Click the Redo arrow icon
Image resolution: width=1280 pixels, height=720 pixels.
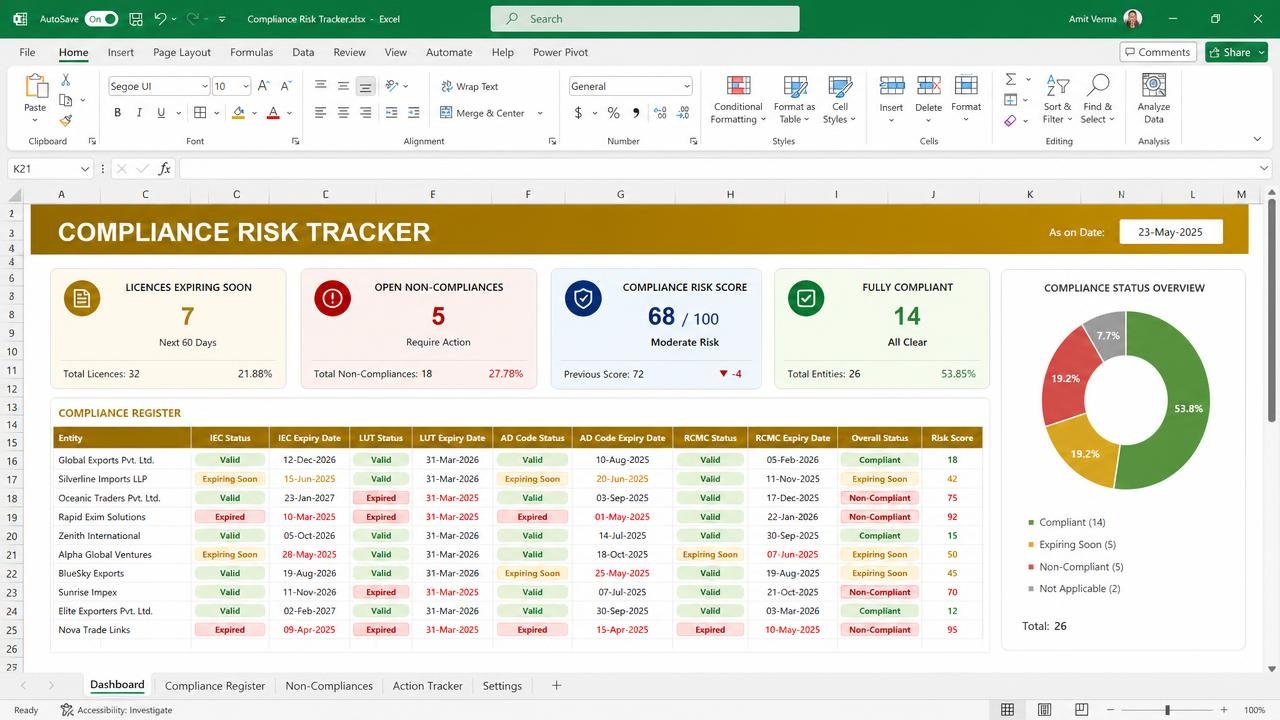pos(193,19)
